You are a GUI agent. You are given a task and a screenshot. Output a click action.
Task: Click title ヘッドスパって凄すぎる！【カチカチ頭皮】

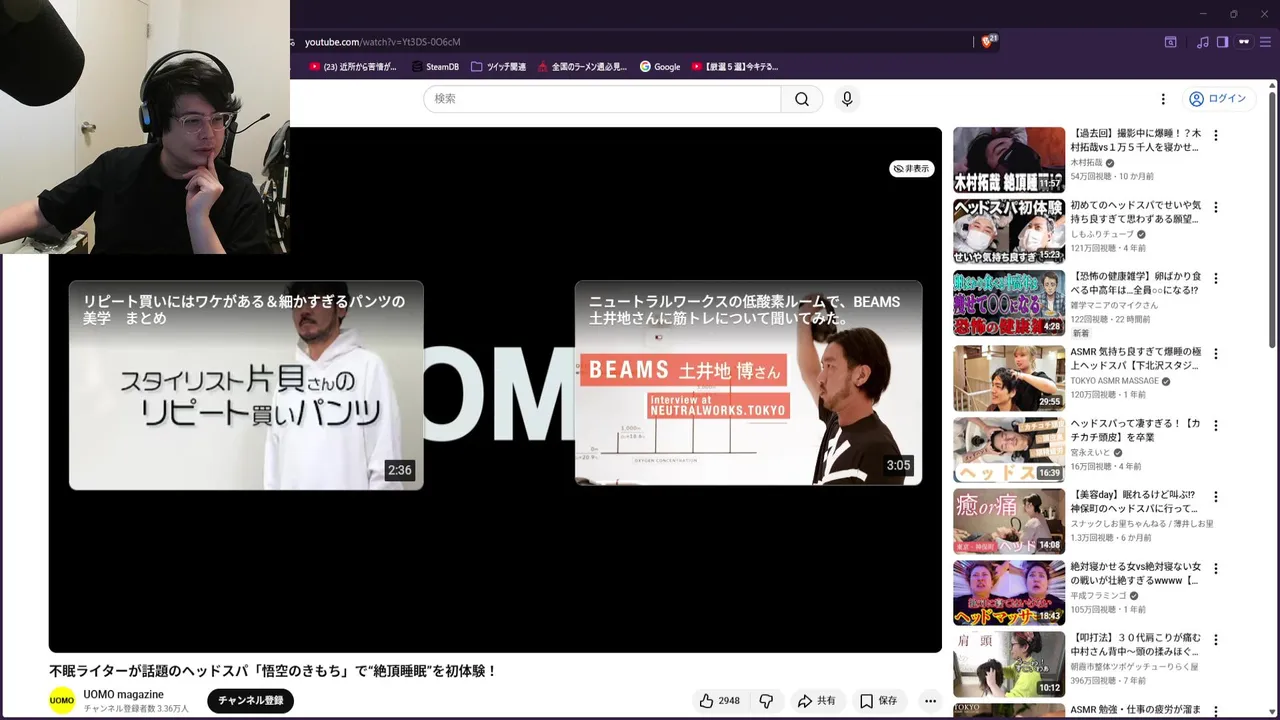[x=1135, y=431]
